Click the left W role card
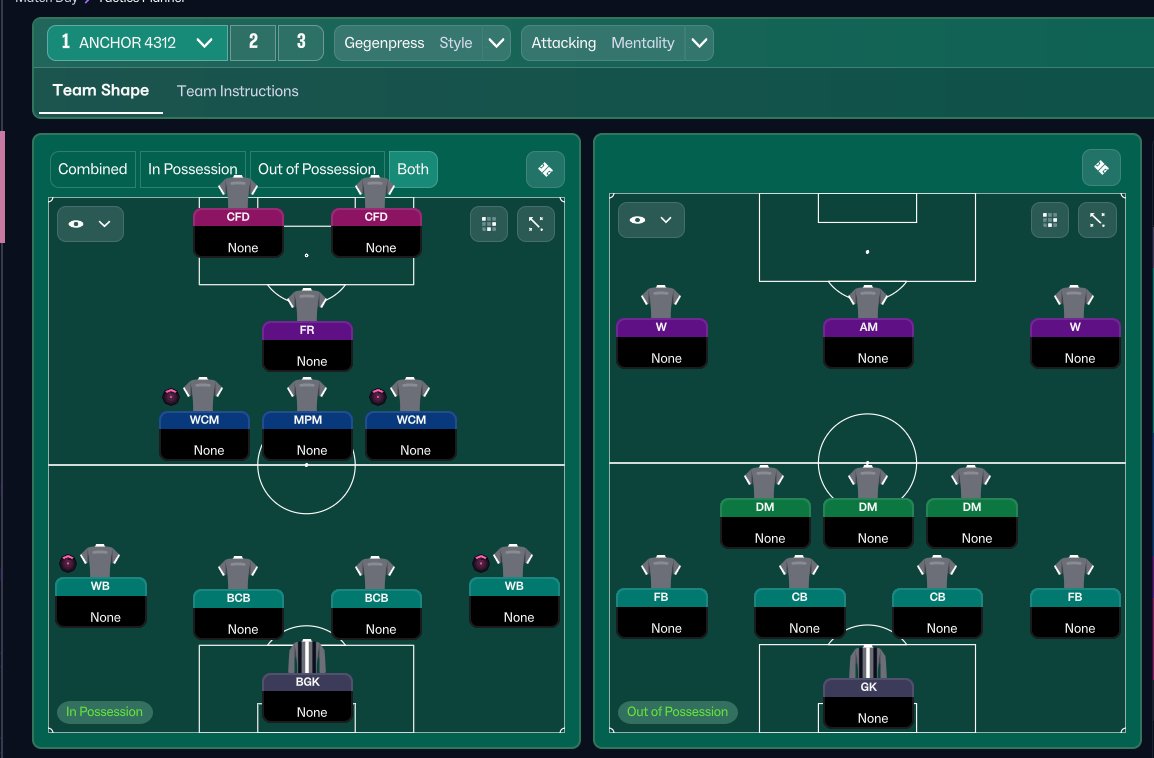This screenshot has width=1154, height=758. coord(662,343)
